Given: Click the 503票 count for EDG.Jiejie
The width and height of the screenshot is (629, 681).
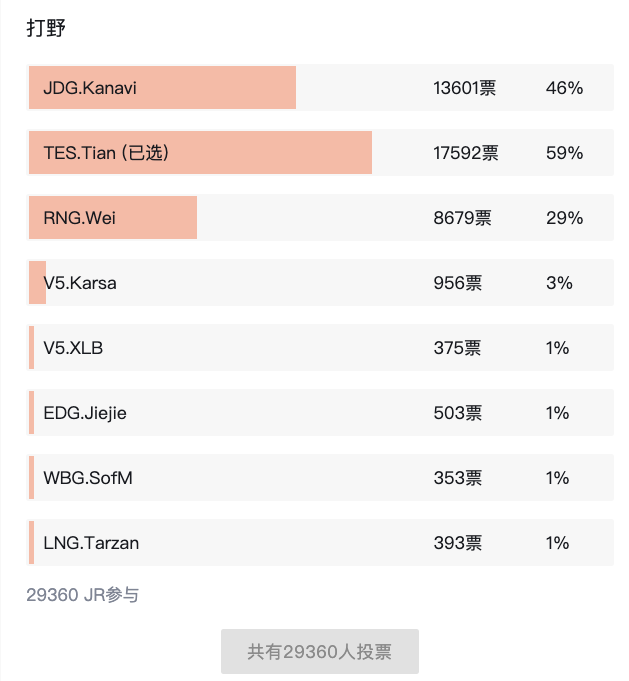Looking at the screenshot, I should click(x=457, y=413).
